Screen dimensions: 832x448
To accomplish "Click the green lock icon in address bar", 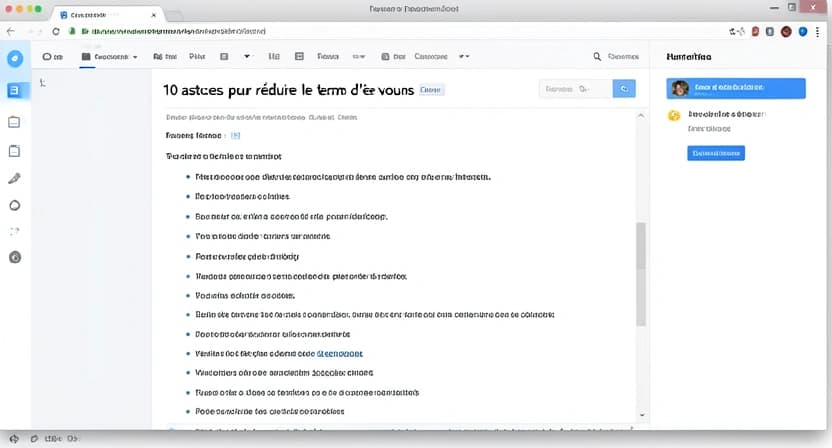I will [x=72, y=31].
